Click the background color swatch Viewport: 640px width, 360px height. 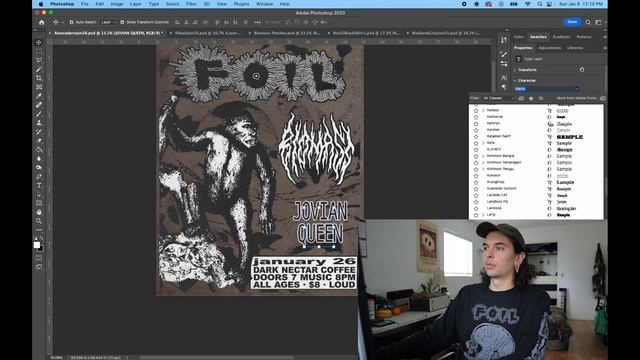click(41, 249)
